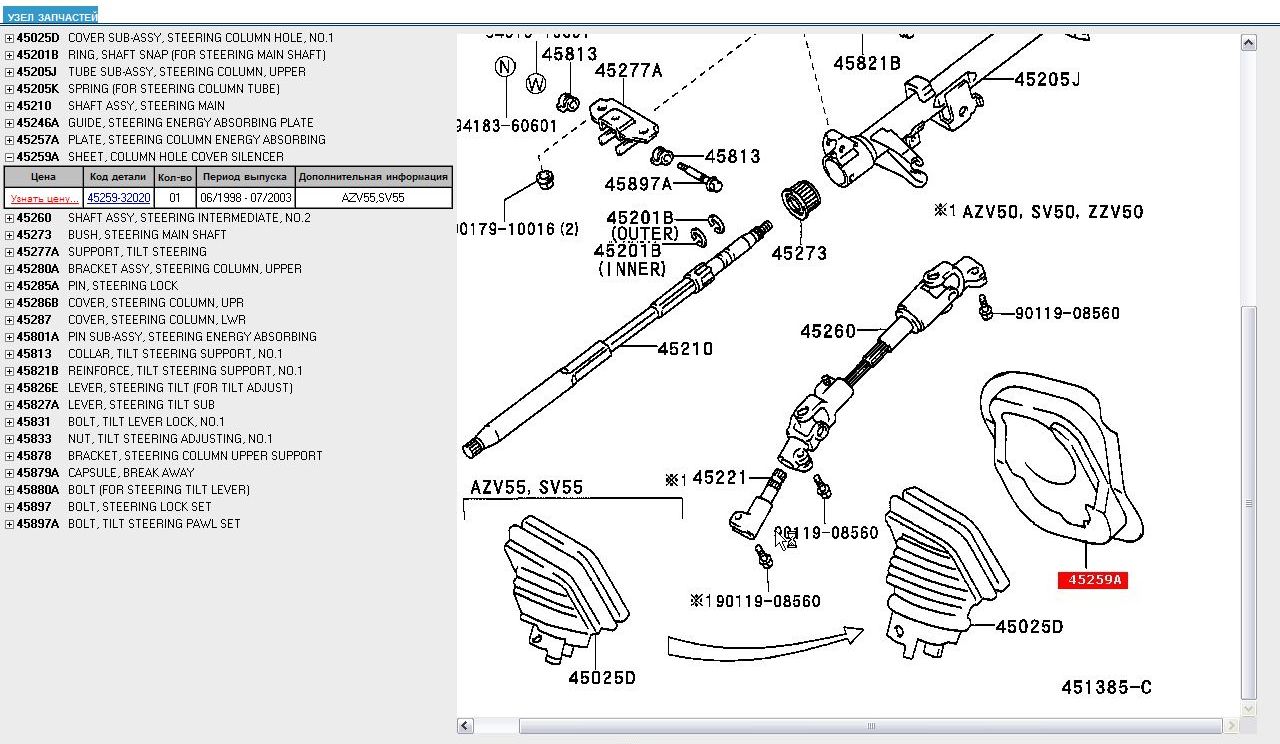Expand the 45897A bolt entry
Image resolution: width=1280 pixels, height=744 pixels.
click(10, 524)
